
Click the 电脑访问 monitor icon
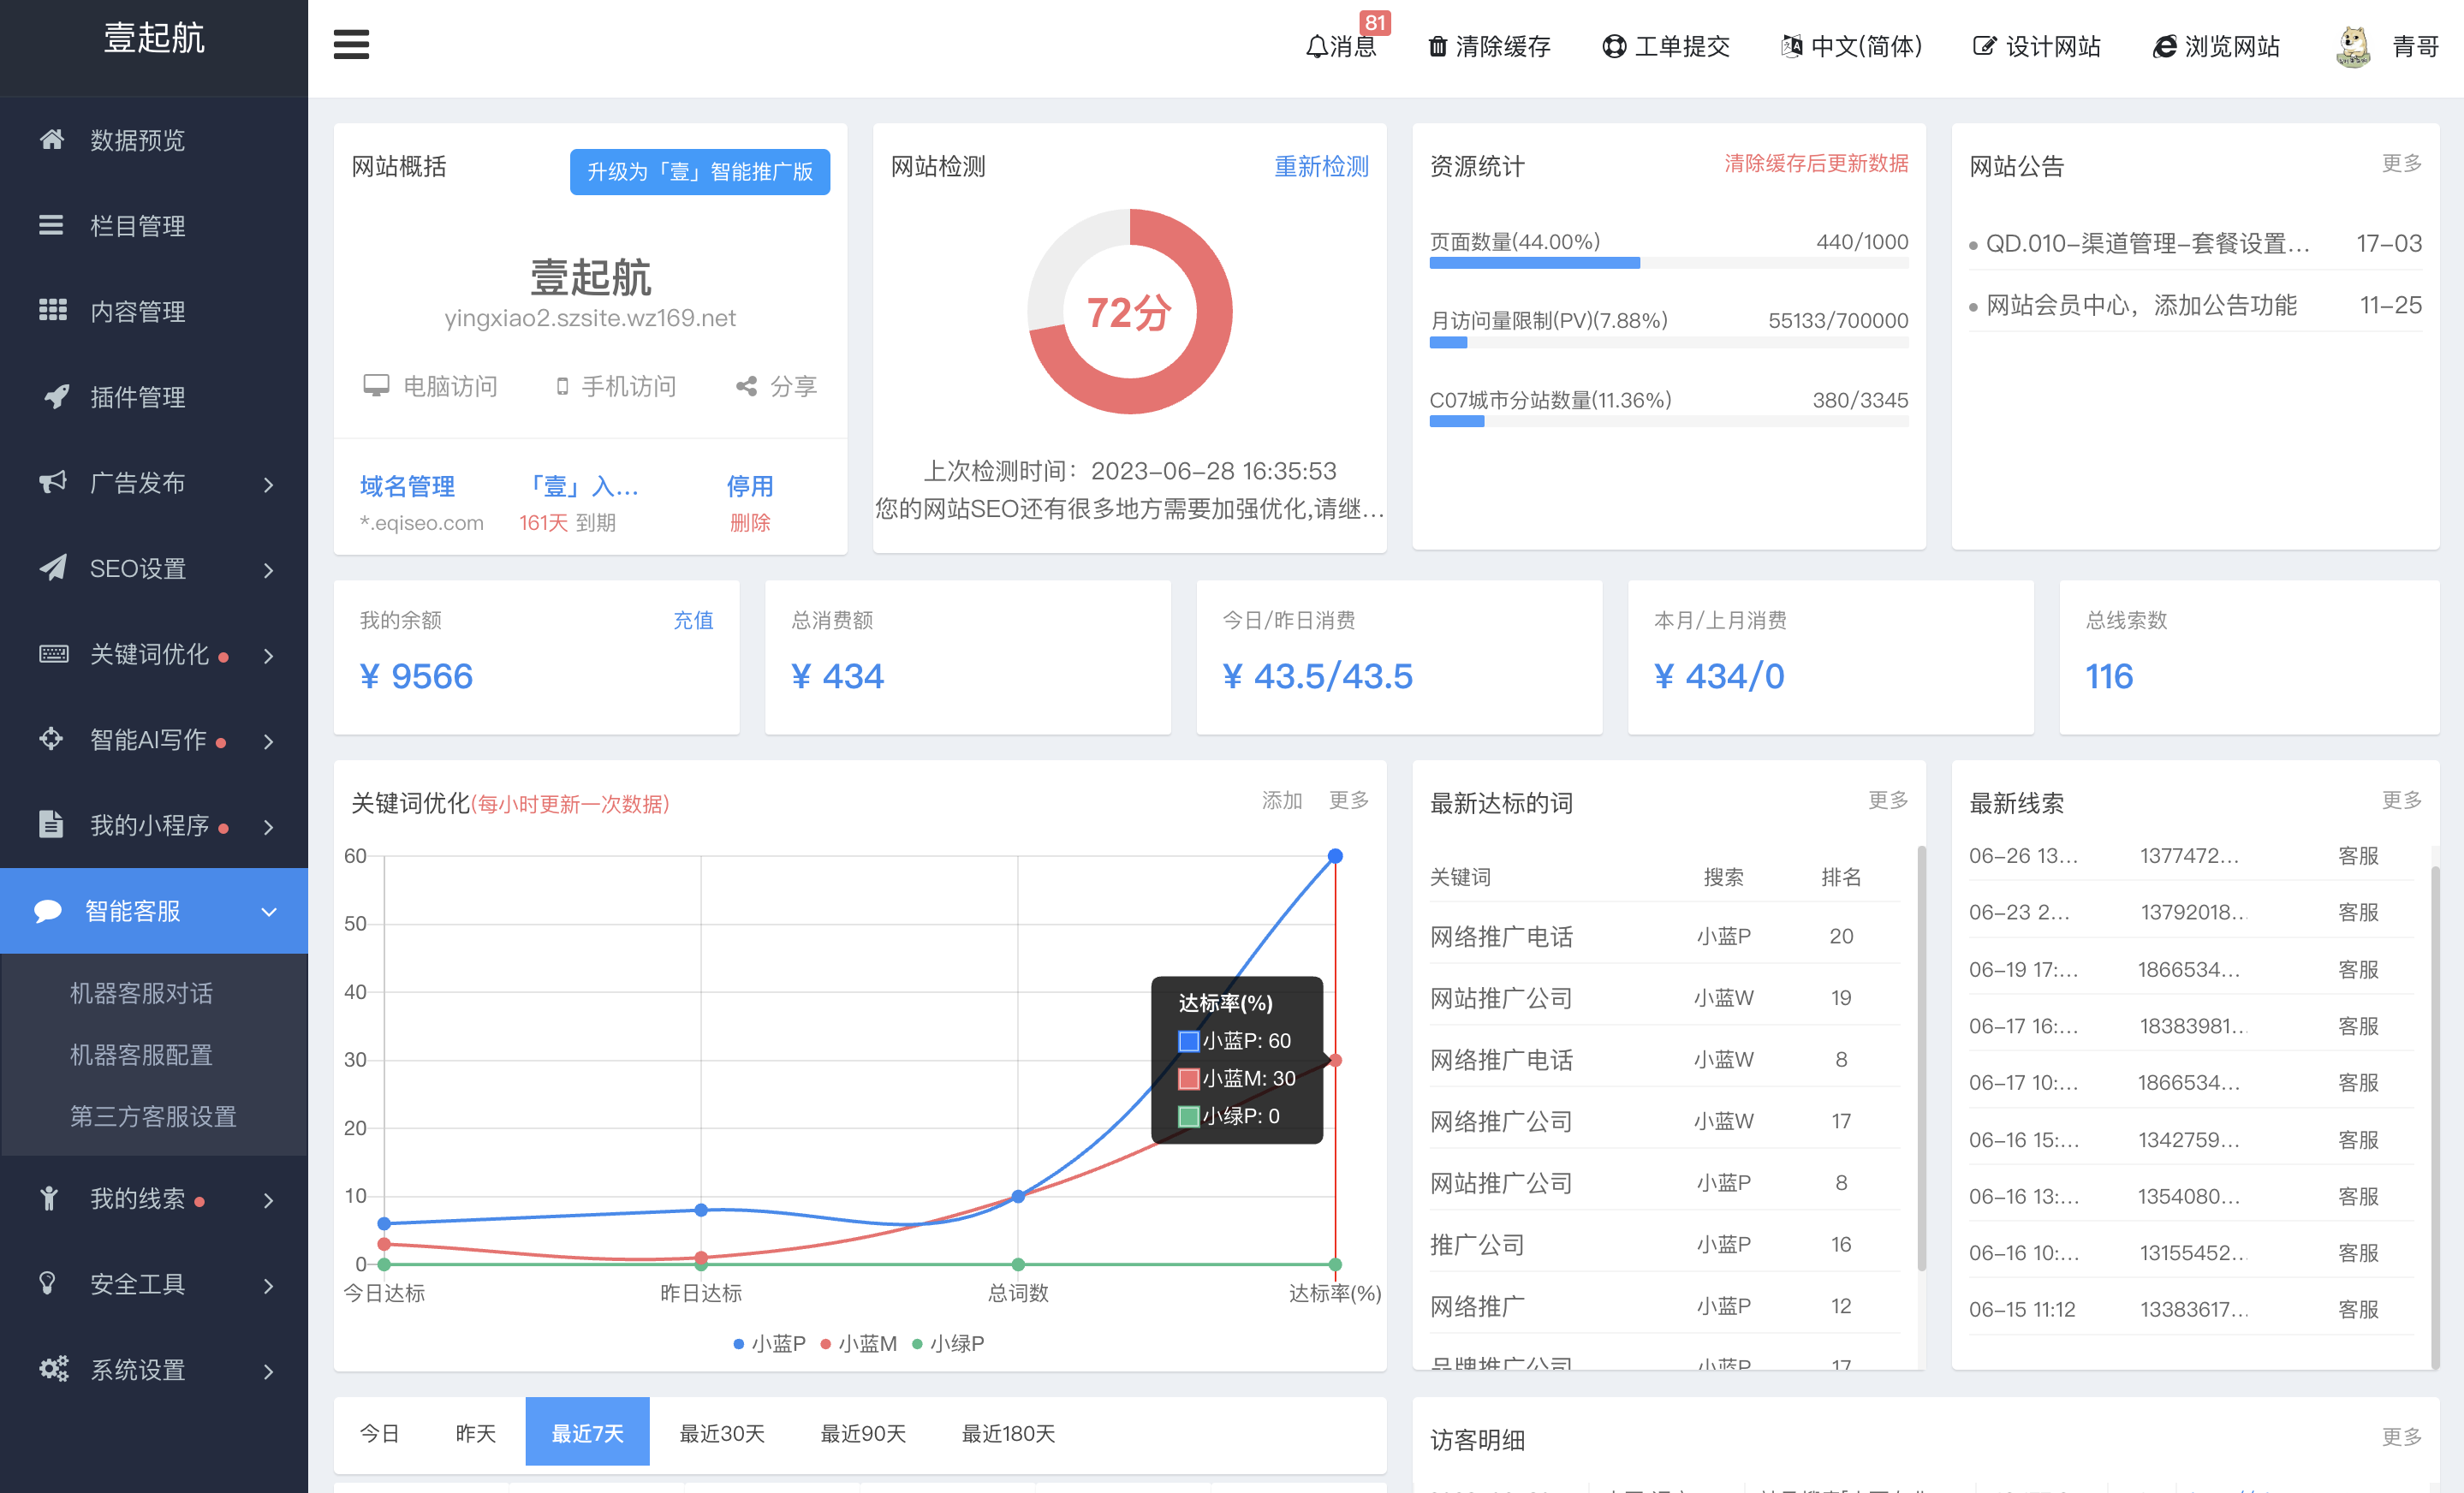pos(376,386)
